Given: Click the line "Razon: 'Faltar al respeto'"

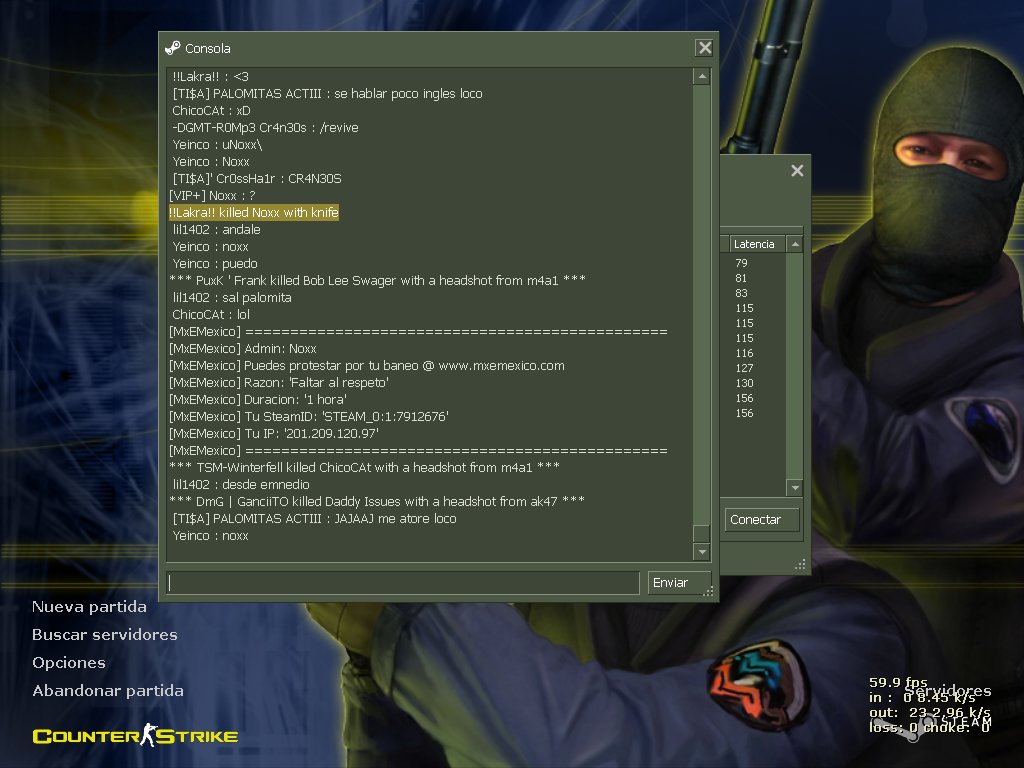Looking at the screenshot, I should point(279,382).
